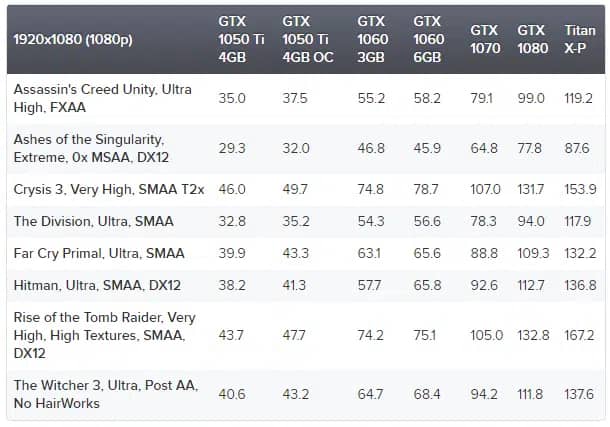Click the 29.3 value in the Ashes row
Viewport: 610px width, 427px height.
pyautogui.click(x=233, y=147)
